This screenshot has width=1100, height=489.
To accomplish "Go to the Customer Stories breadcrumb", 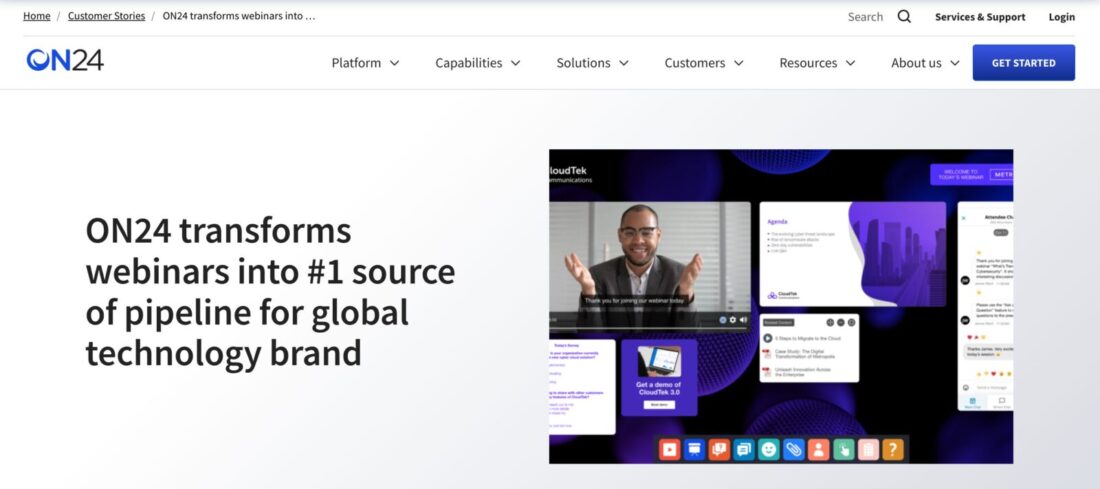I will pos(106,16).
